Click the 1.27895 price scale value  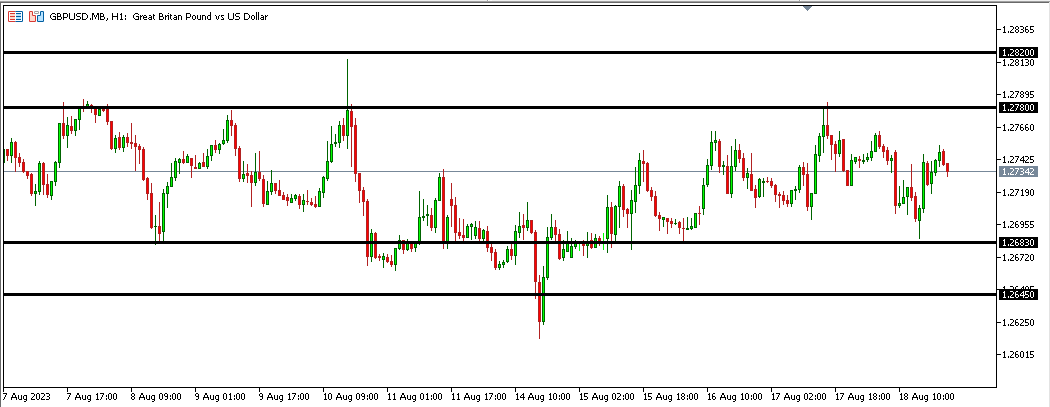(1019, 94)
